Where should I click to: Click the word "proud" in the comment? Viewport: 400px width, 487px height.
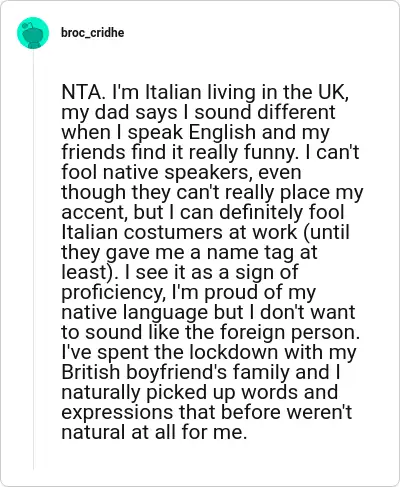(231, 292)
